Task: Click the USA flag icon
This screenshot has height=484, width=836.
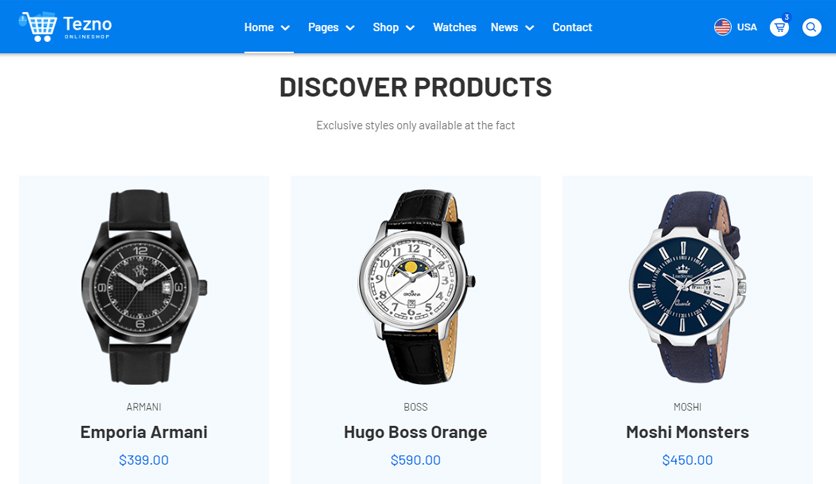Action: (722, 27)
